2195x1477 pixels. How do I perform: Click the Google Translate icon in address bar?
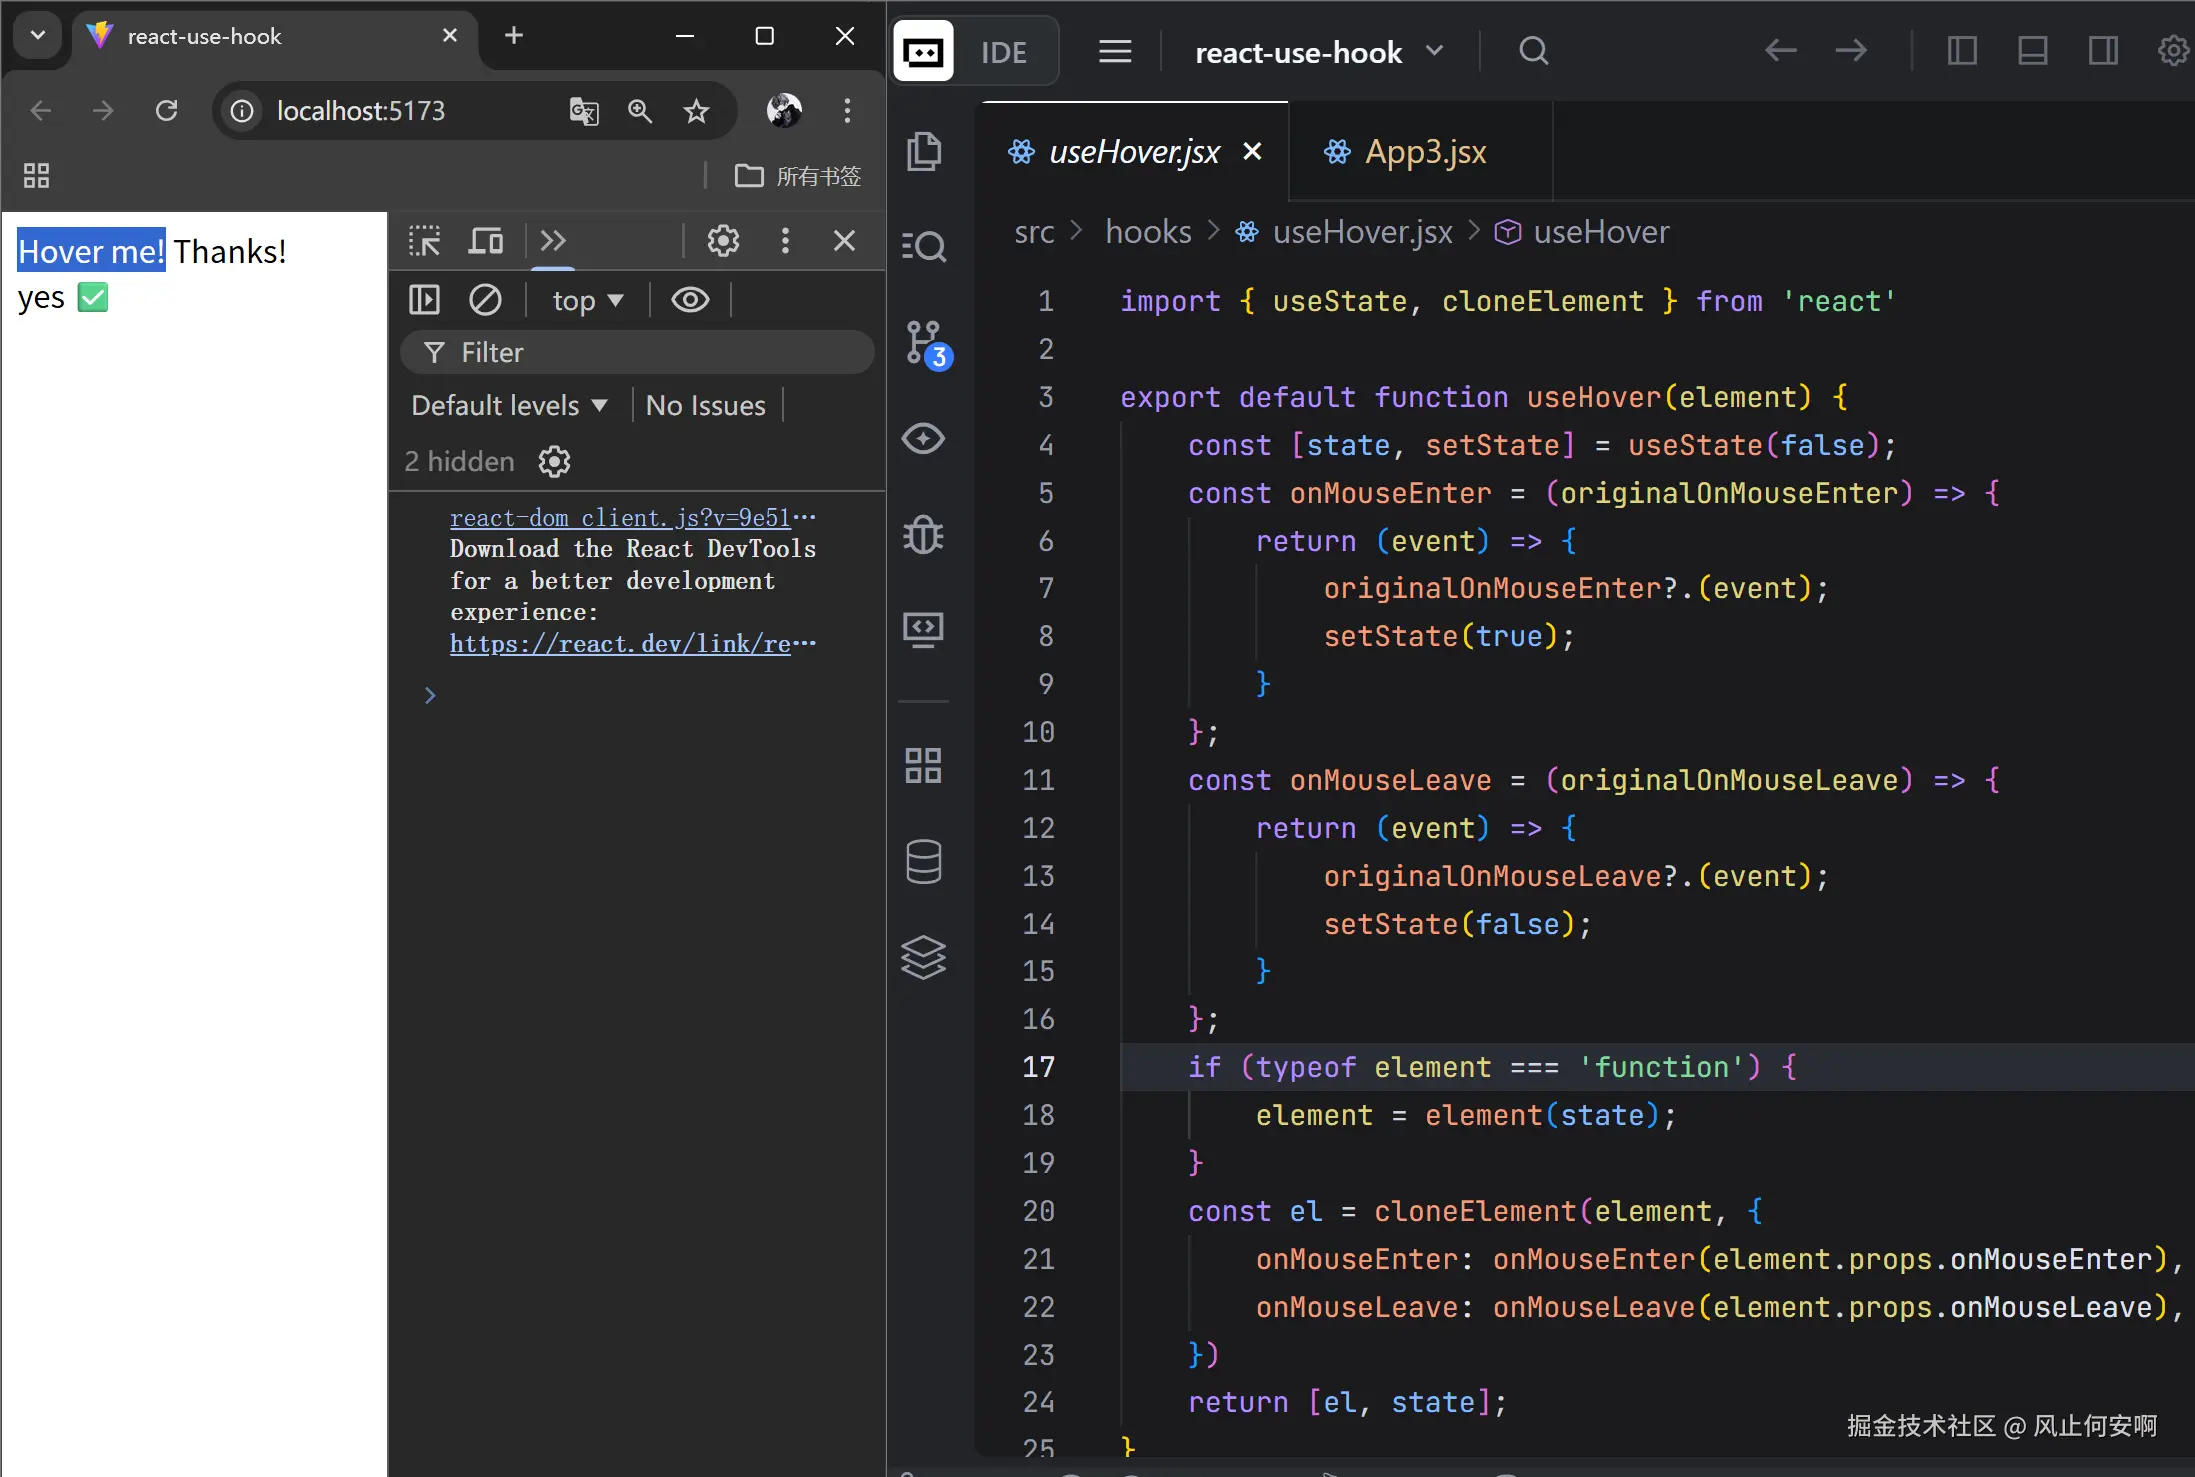[x=584, y=111]
